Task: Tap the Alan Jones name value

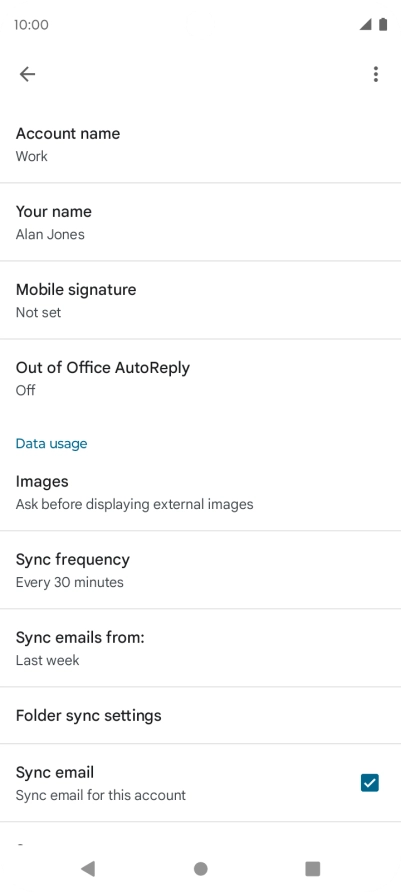Action: (x=50, y=234)
